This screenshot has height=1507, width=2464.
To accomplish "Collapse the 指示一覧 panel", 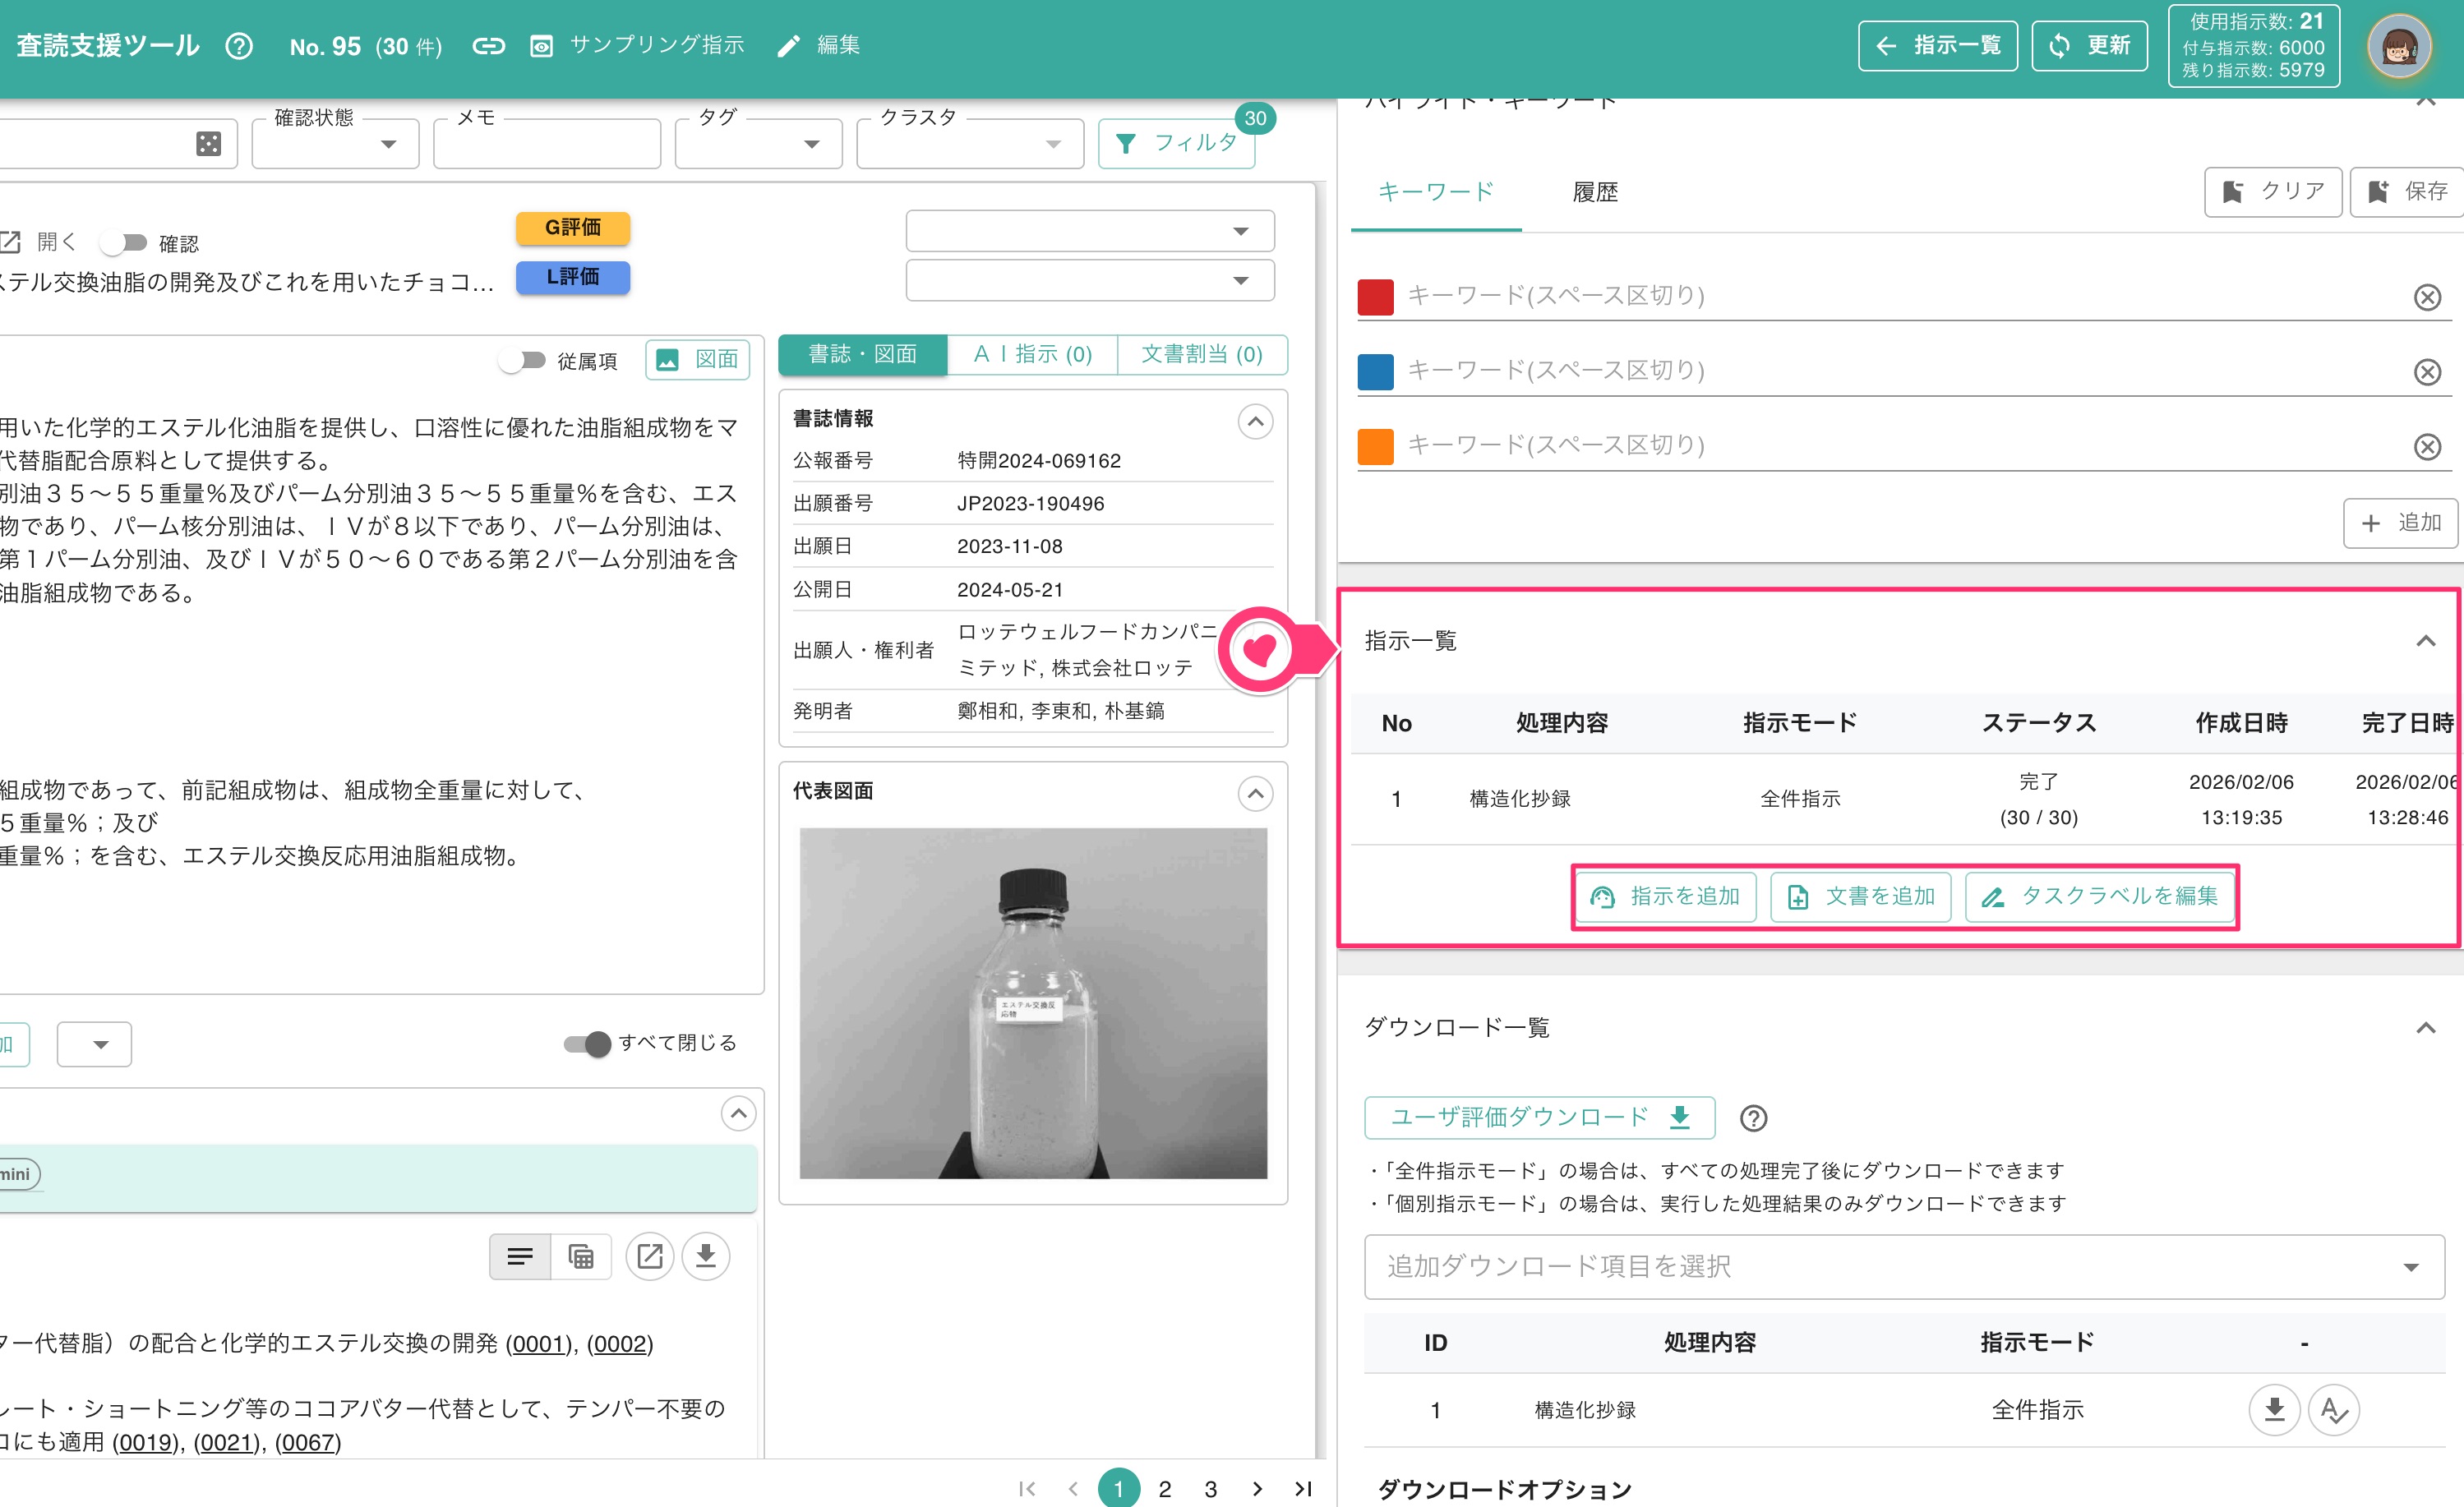I will [x=2425, y=641].
